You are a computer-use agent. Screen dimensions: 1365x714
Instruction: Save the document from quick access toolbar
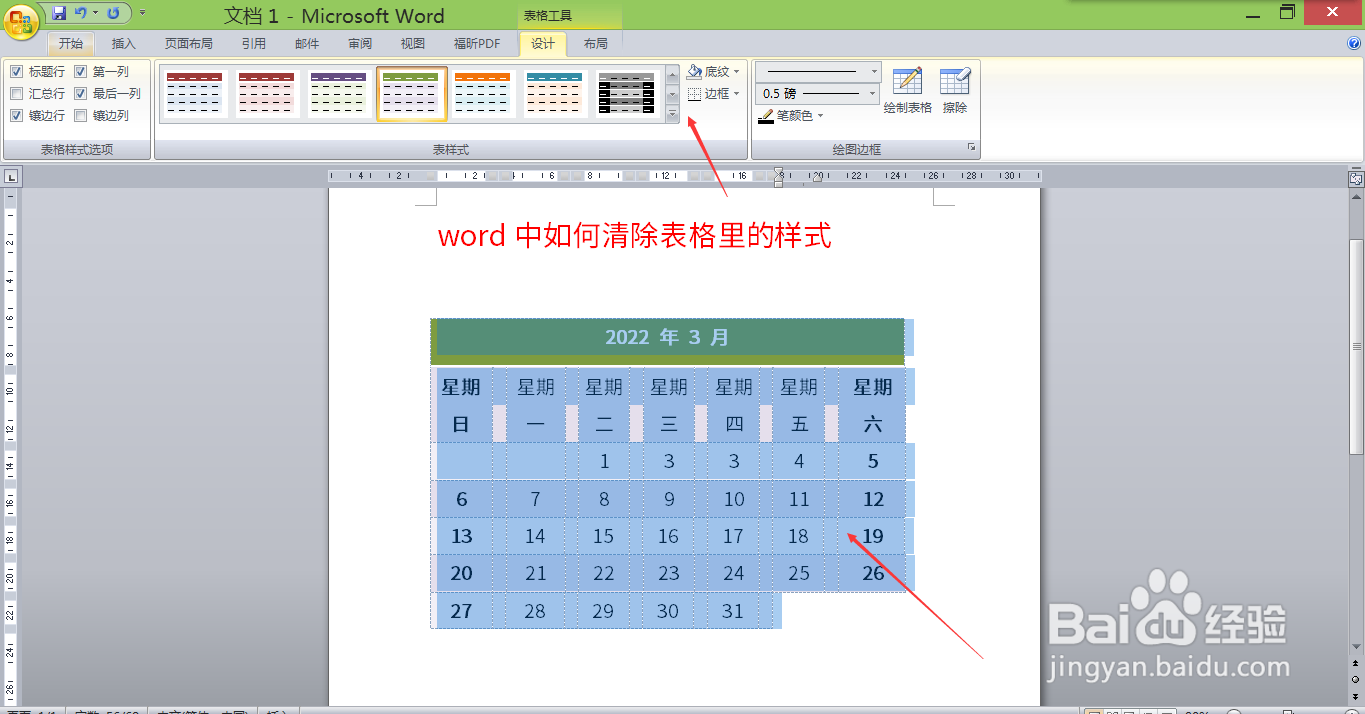coord(58,13)
